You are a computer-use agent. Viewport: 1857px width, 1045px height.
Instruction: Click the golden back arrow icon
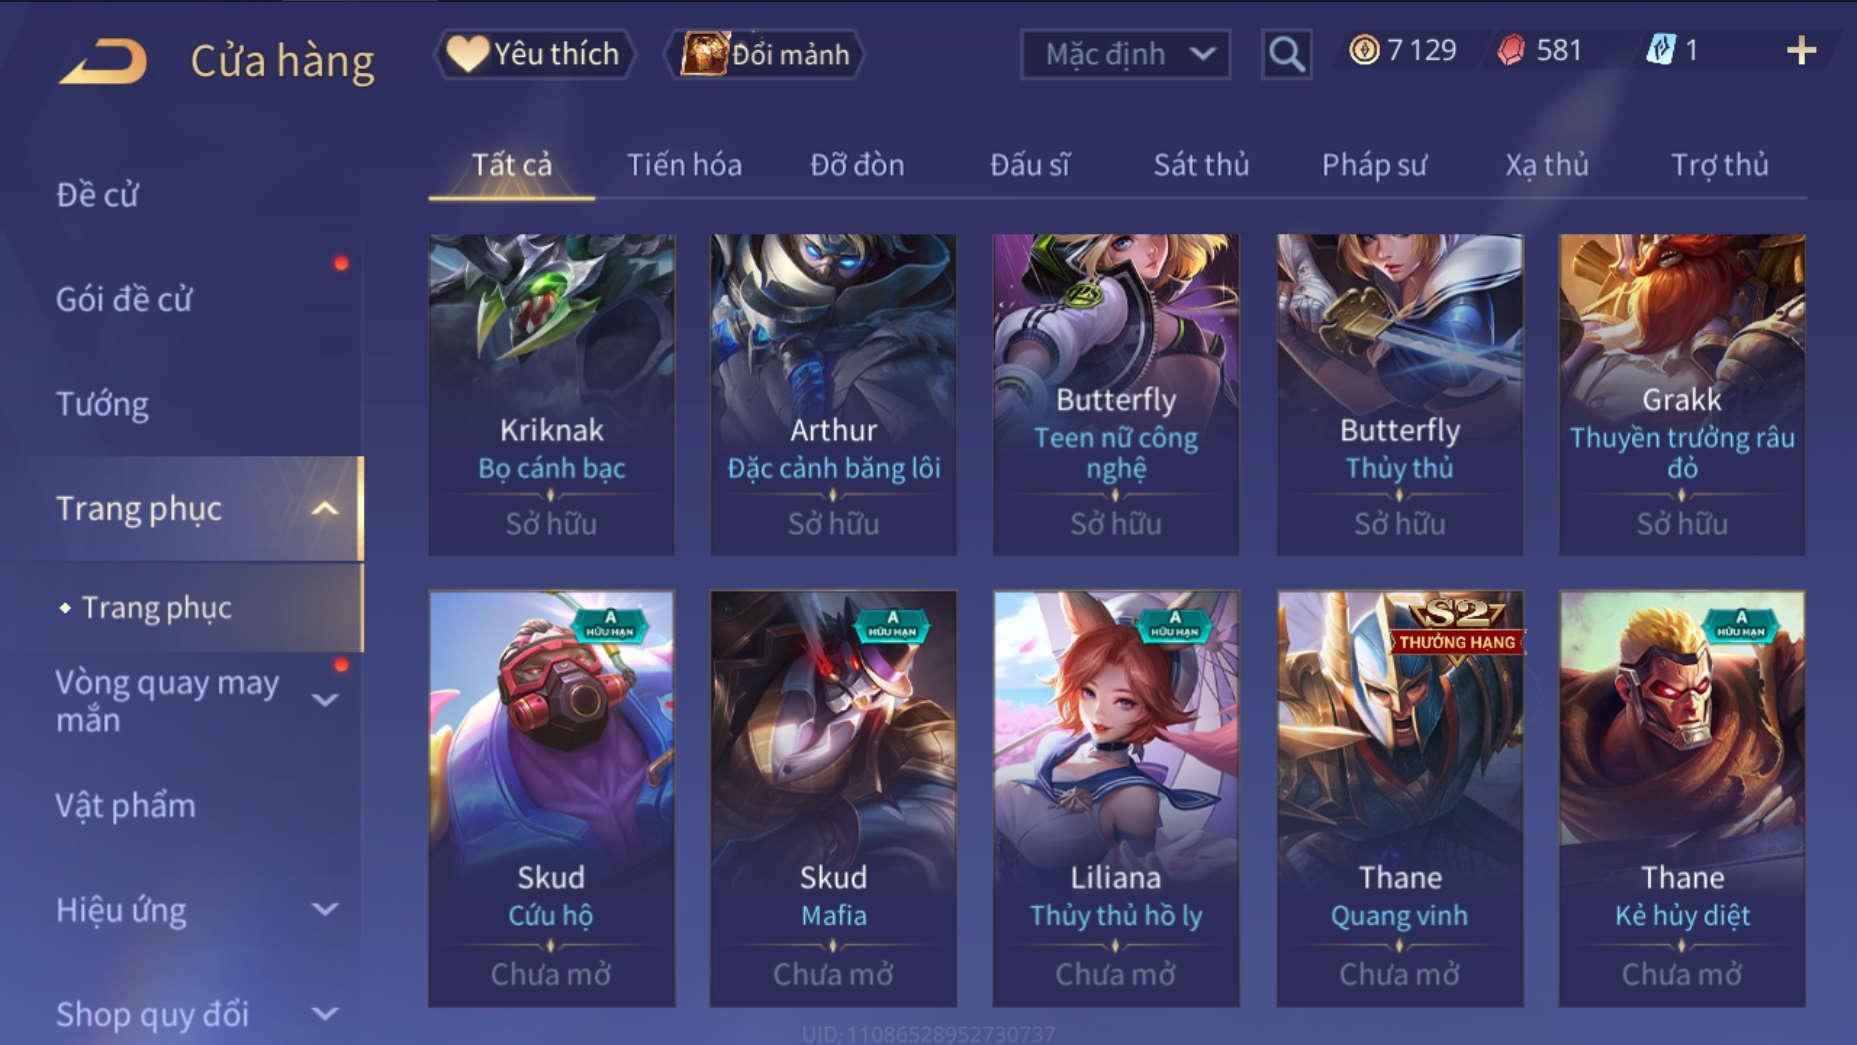pyautogui.click(x=103, y=61)
